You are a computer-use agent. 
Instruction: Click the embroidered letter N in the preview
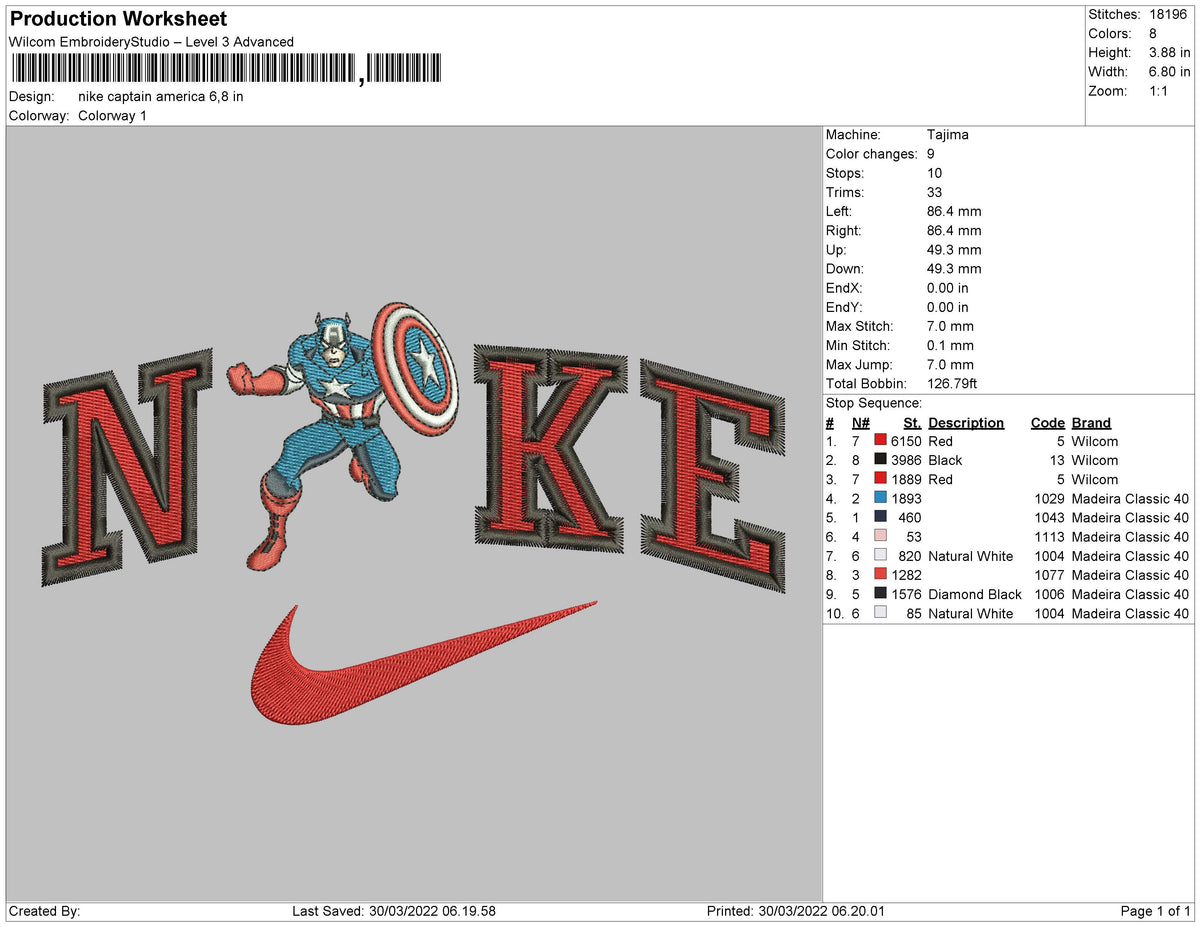click(128, 468)
